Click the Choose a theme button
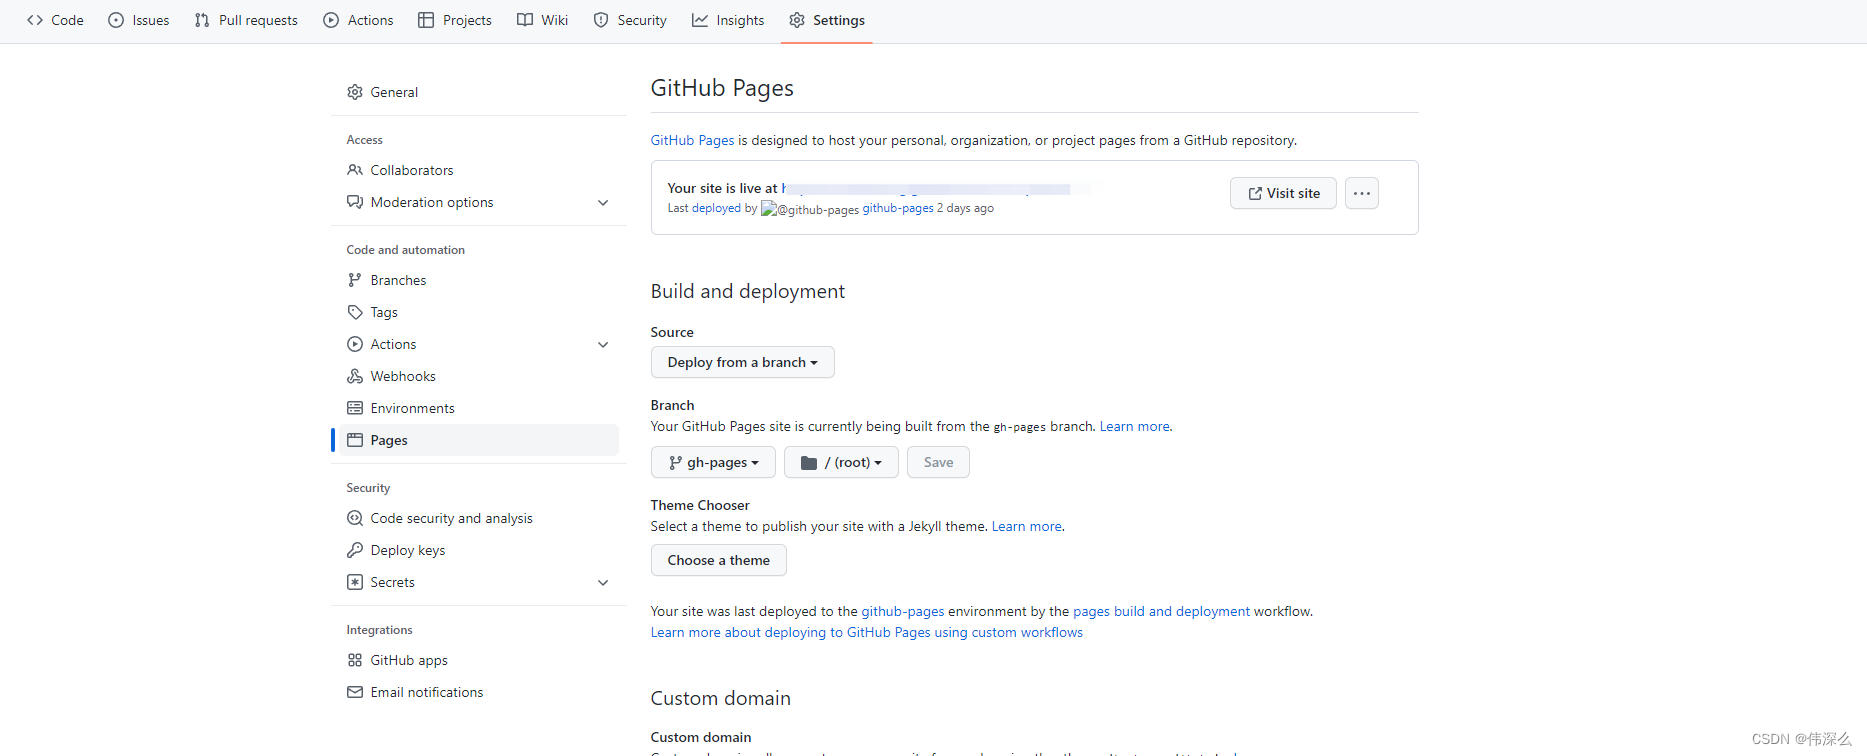 click(x=718, y=560)
